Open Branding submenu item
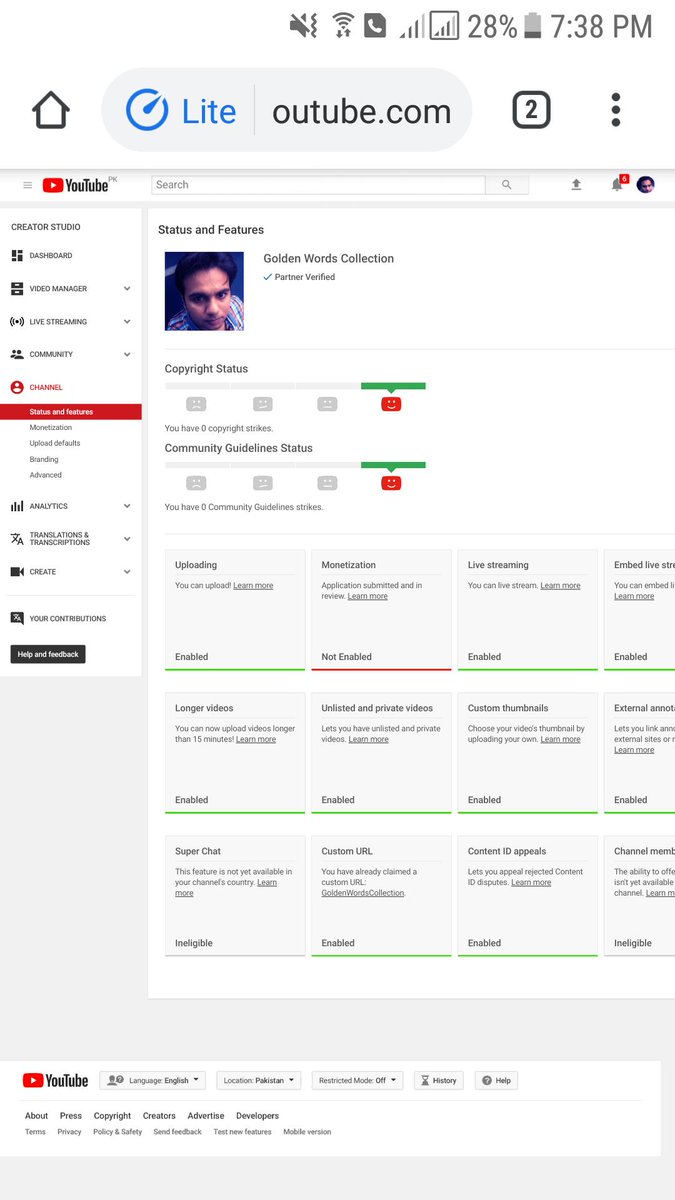 44,459
